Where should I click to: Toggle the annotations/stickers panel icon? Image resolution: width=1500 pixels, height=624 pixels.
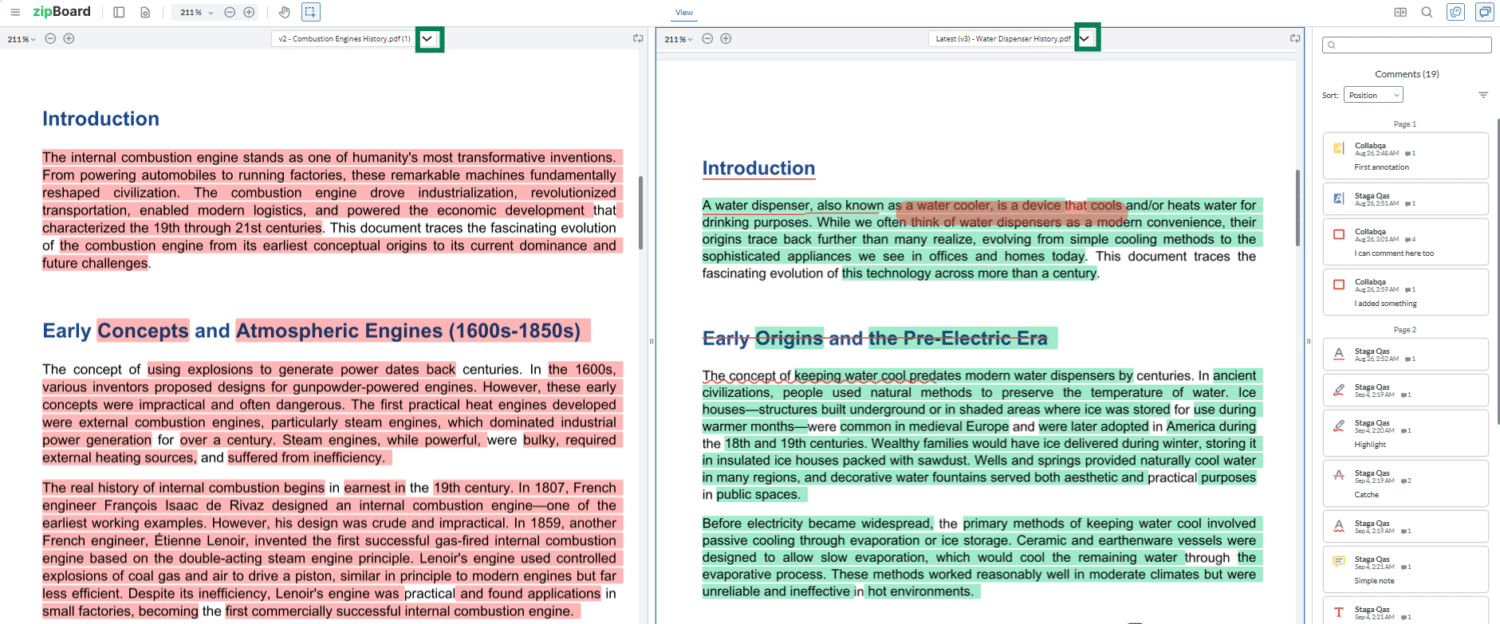click(x=1456, y=12)
